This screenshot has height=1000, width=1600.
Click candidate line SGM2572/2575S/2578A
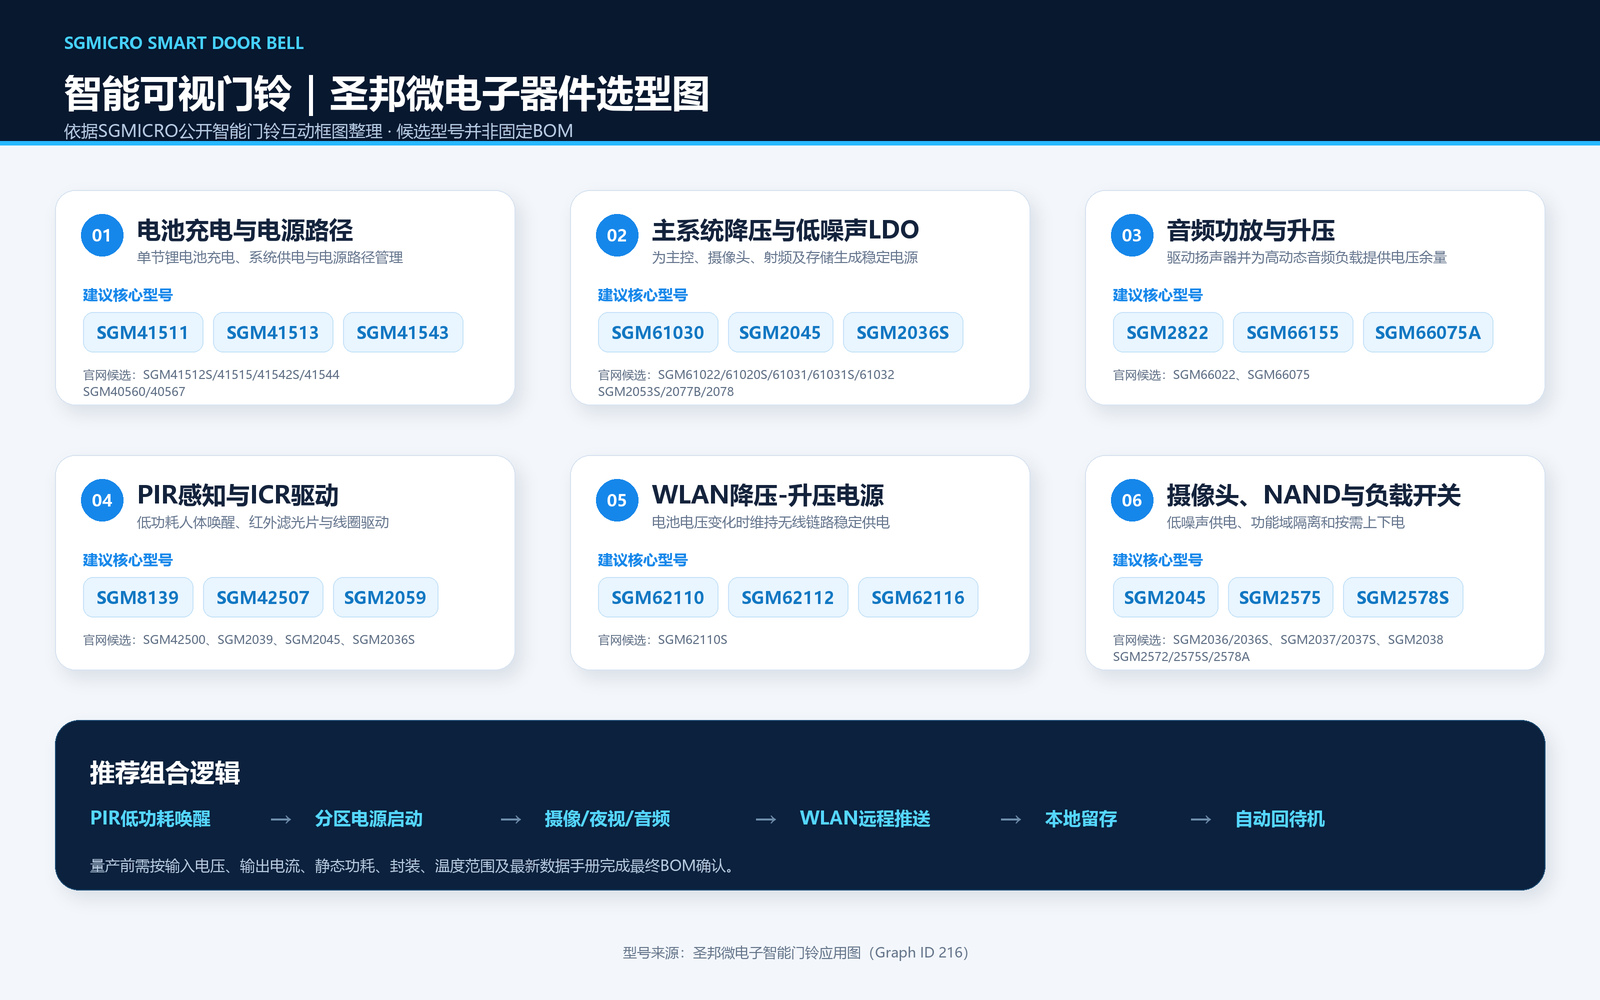coord(1181,657)
